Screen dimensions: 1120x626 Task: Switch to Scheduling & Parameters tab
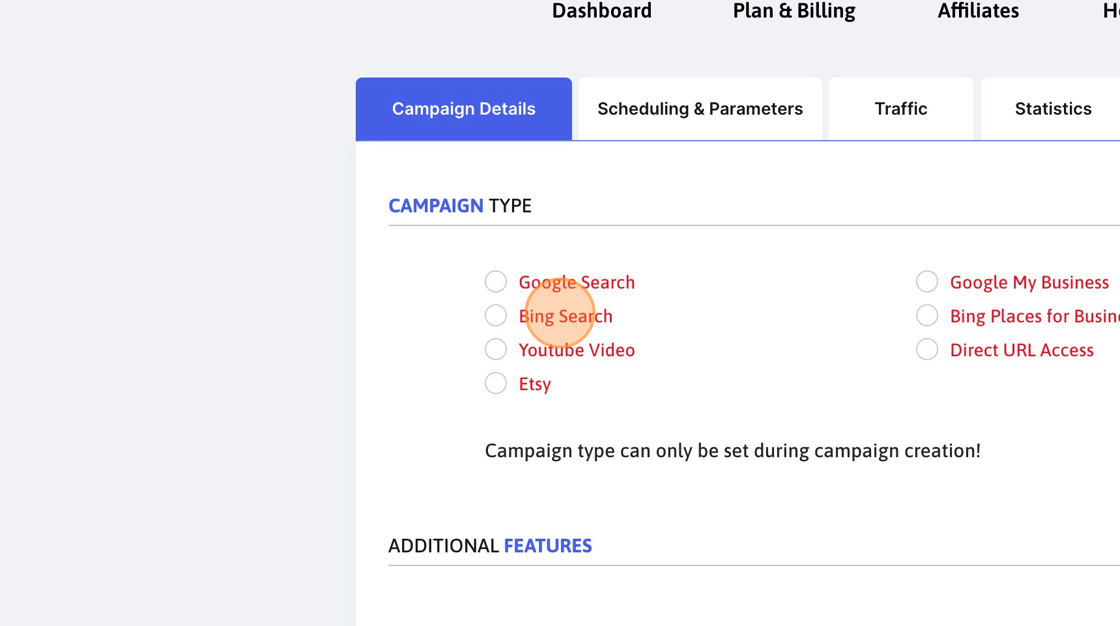[700, 109]
